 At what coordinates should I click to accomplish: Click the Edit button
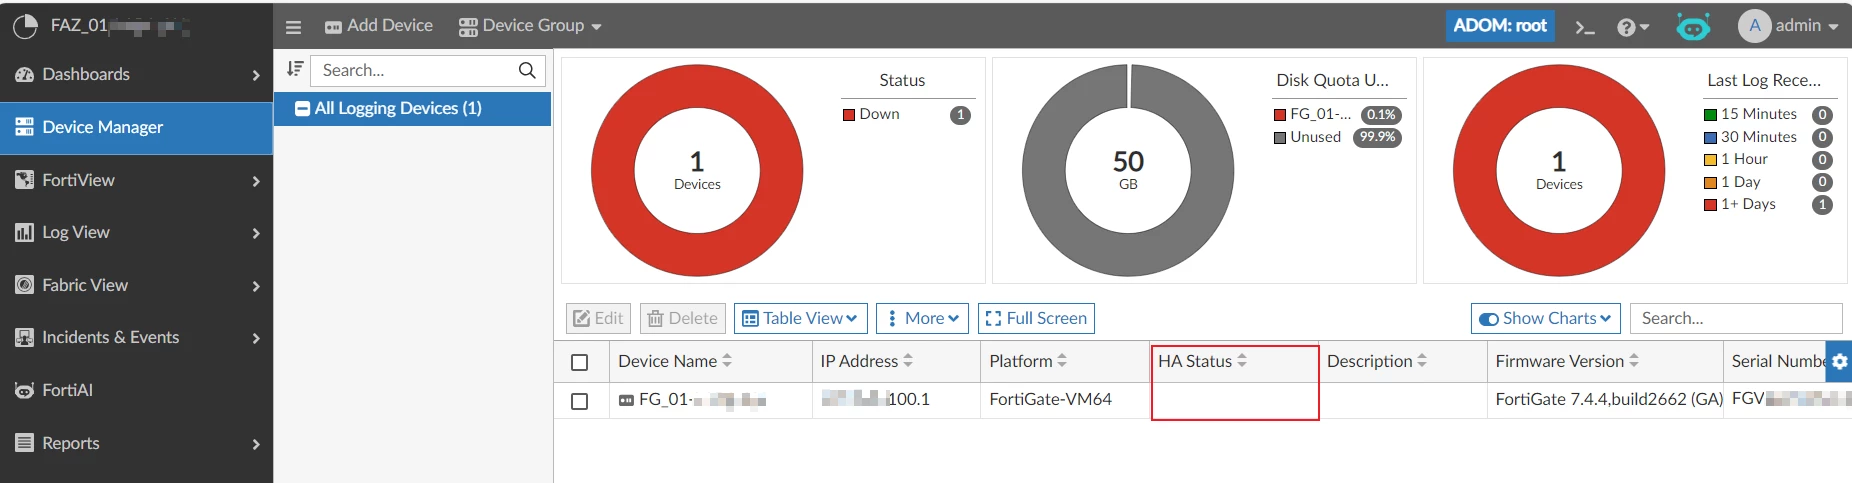point(599,318)
